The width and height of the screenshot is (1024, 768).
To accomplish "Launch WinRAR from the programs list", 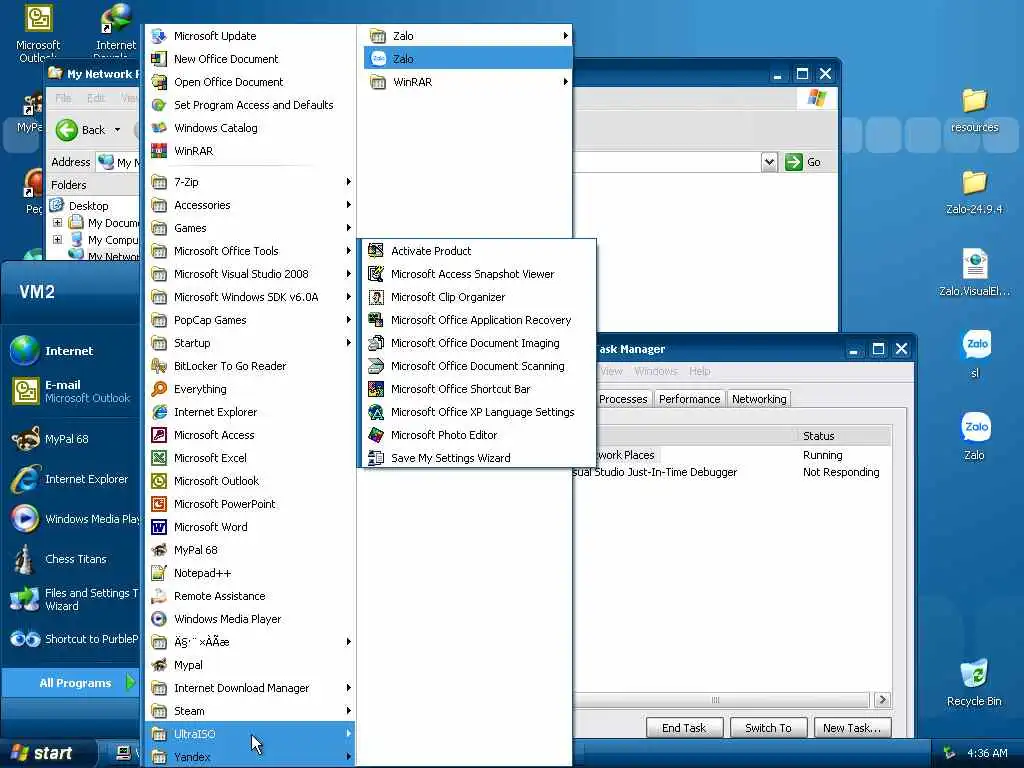I will tap(250, 151).
